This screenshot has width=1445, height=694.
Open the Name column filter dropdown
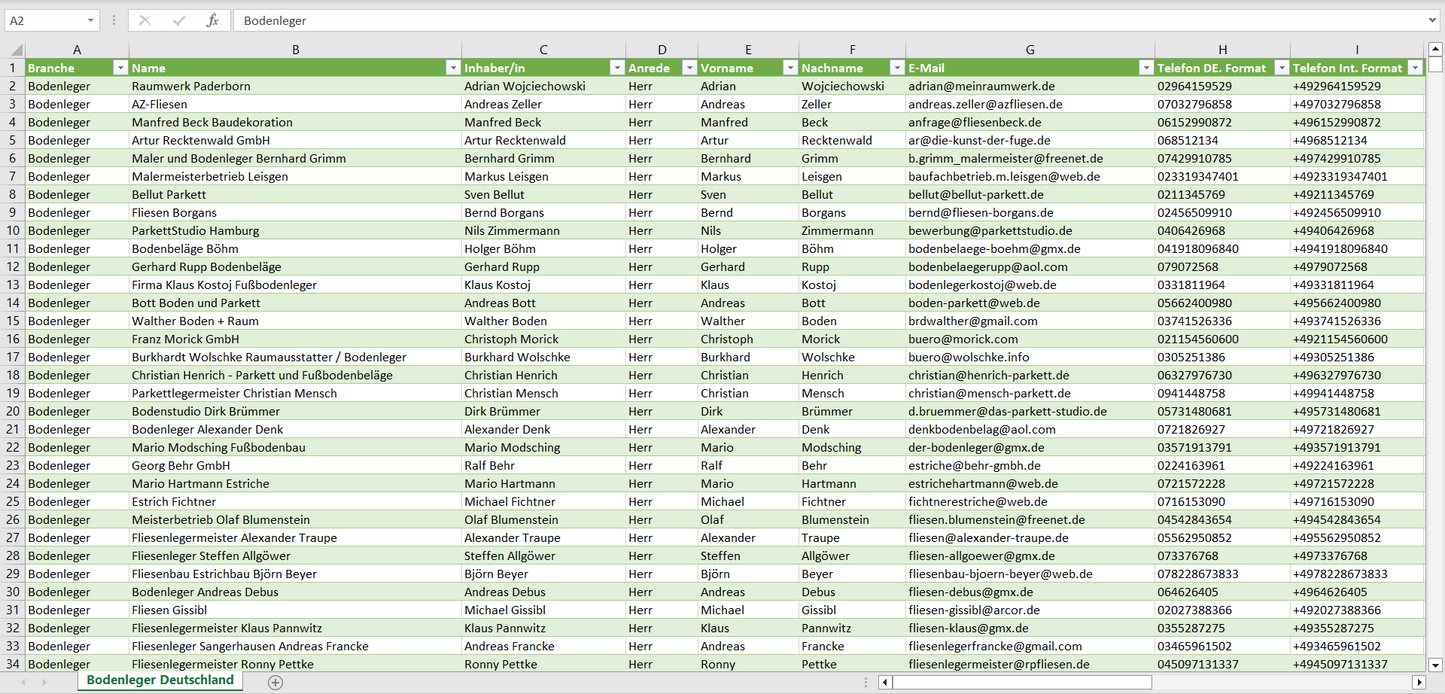click(x=452, y=68)
